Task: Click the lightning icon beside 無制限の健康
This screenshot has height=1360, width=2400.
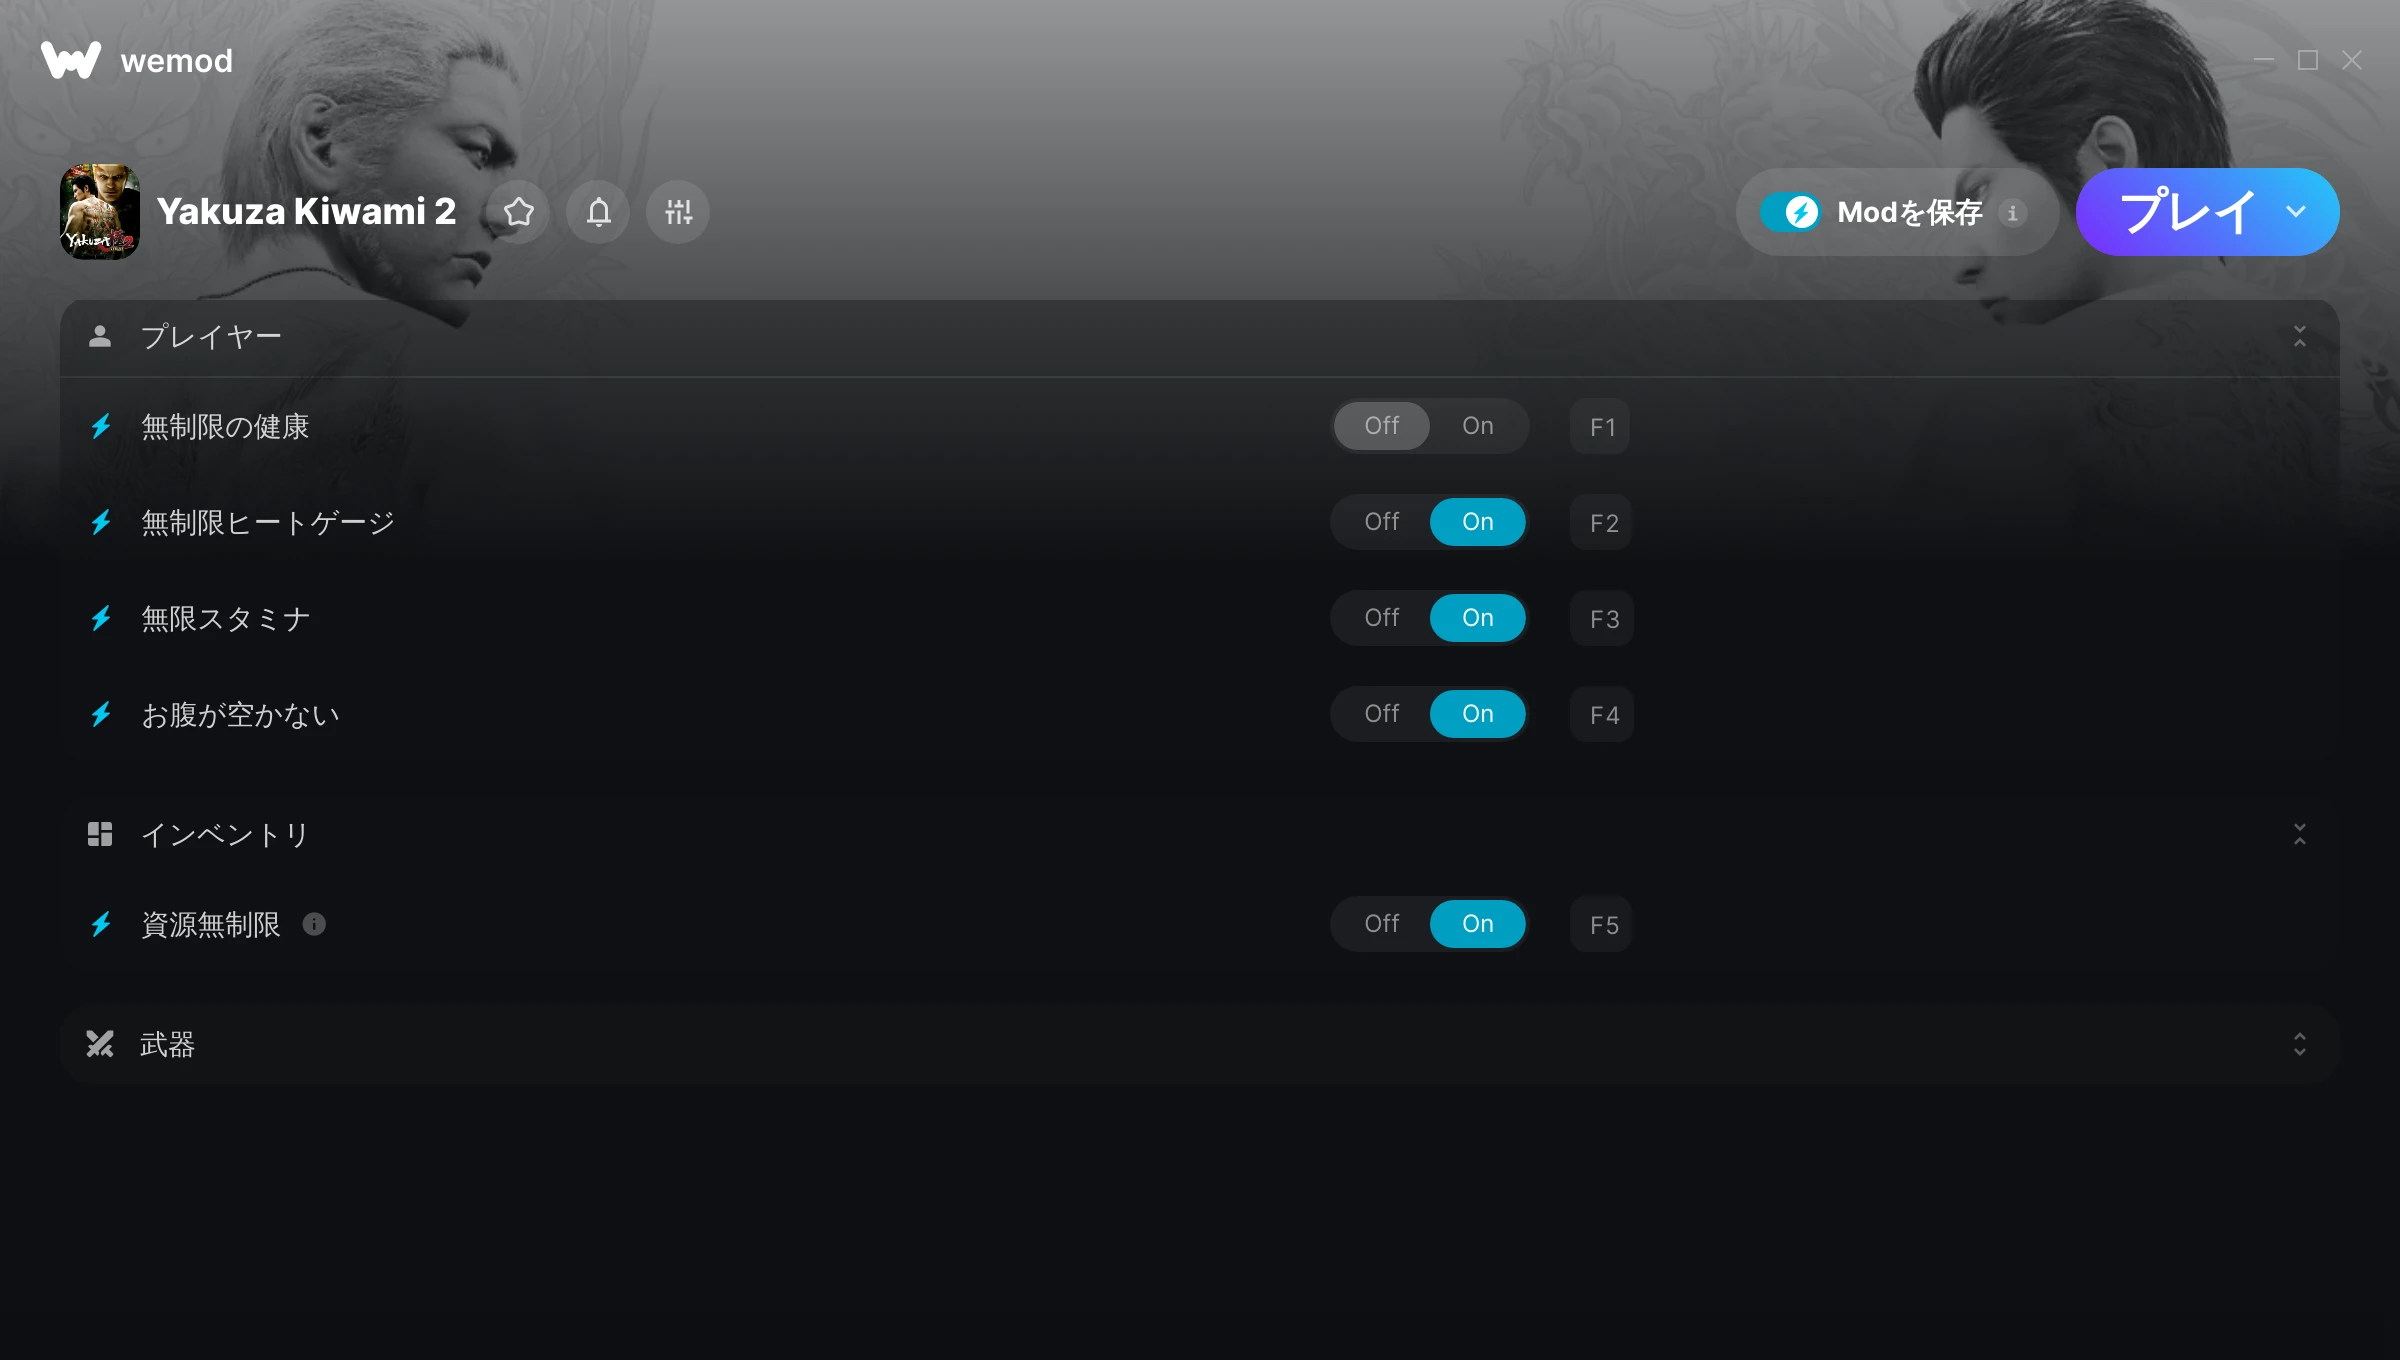Action: [x=101, y=426]
